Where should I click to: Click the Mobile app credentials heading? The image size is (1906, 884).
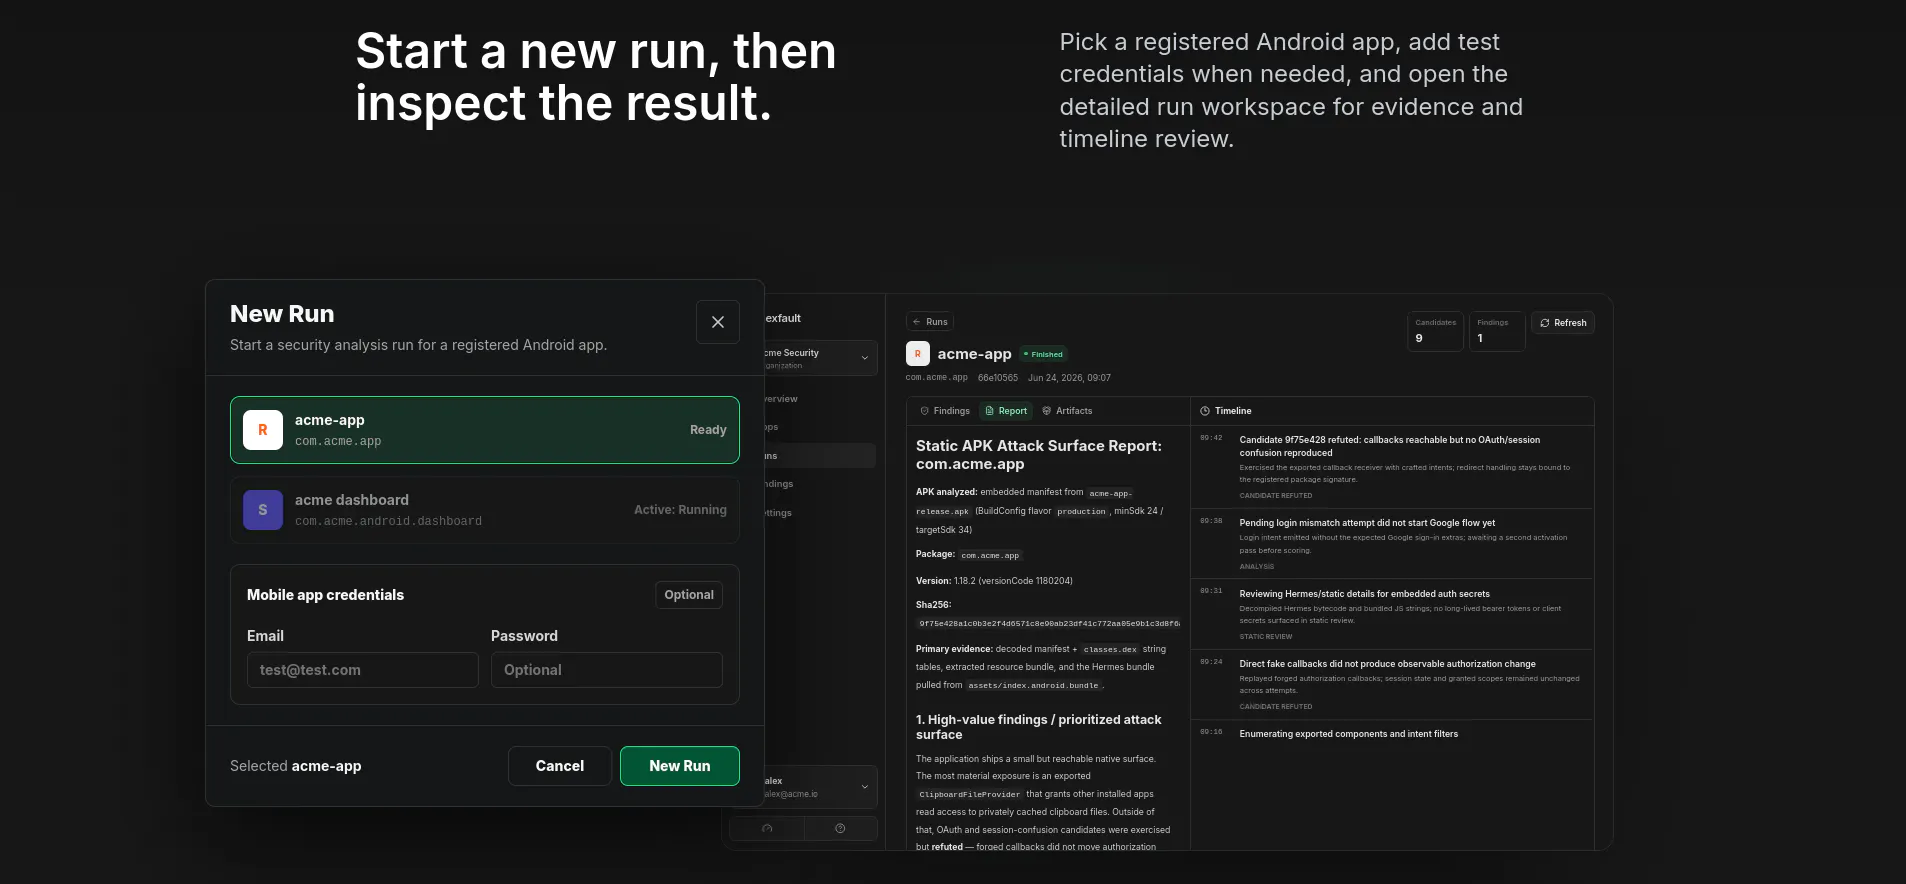[325, 595]
